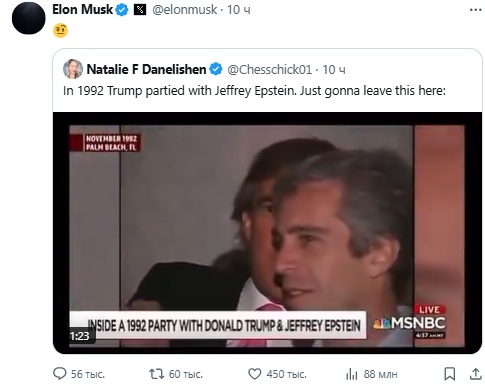
Task: Click Elon Musk's blue verified badge
Action: tap(122, 10)
